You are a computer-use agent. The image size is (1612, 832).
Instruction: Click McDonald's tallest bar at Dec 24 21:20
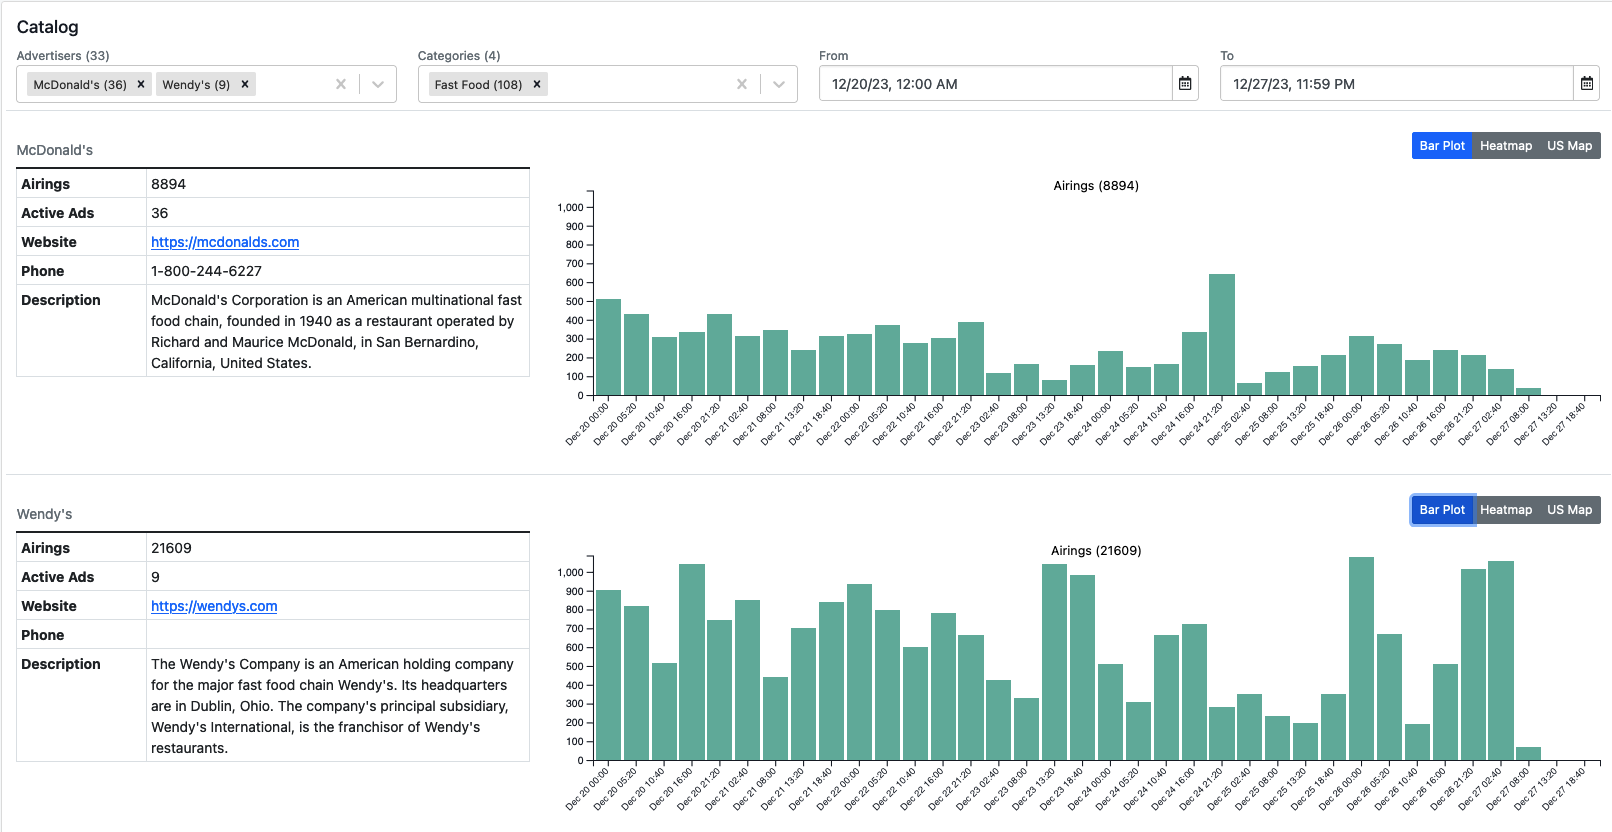(x=1222, y=335)
